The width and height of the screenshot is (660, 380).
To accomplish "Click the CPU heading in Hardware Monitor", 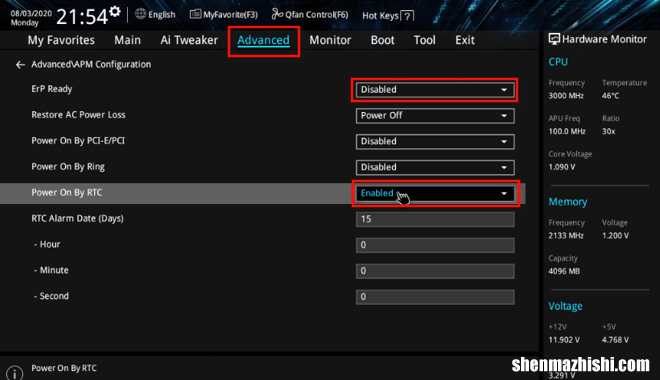I will (x=558, y=62).
